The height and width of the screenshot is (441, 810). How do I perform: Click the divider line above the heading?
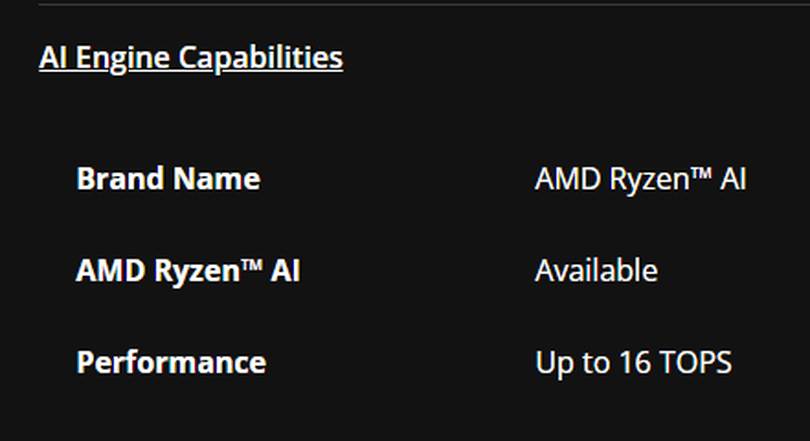424,4
